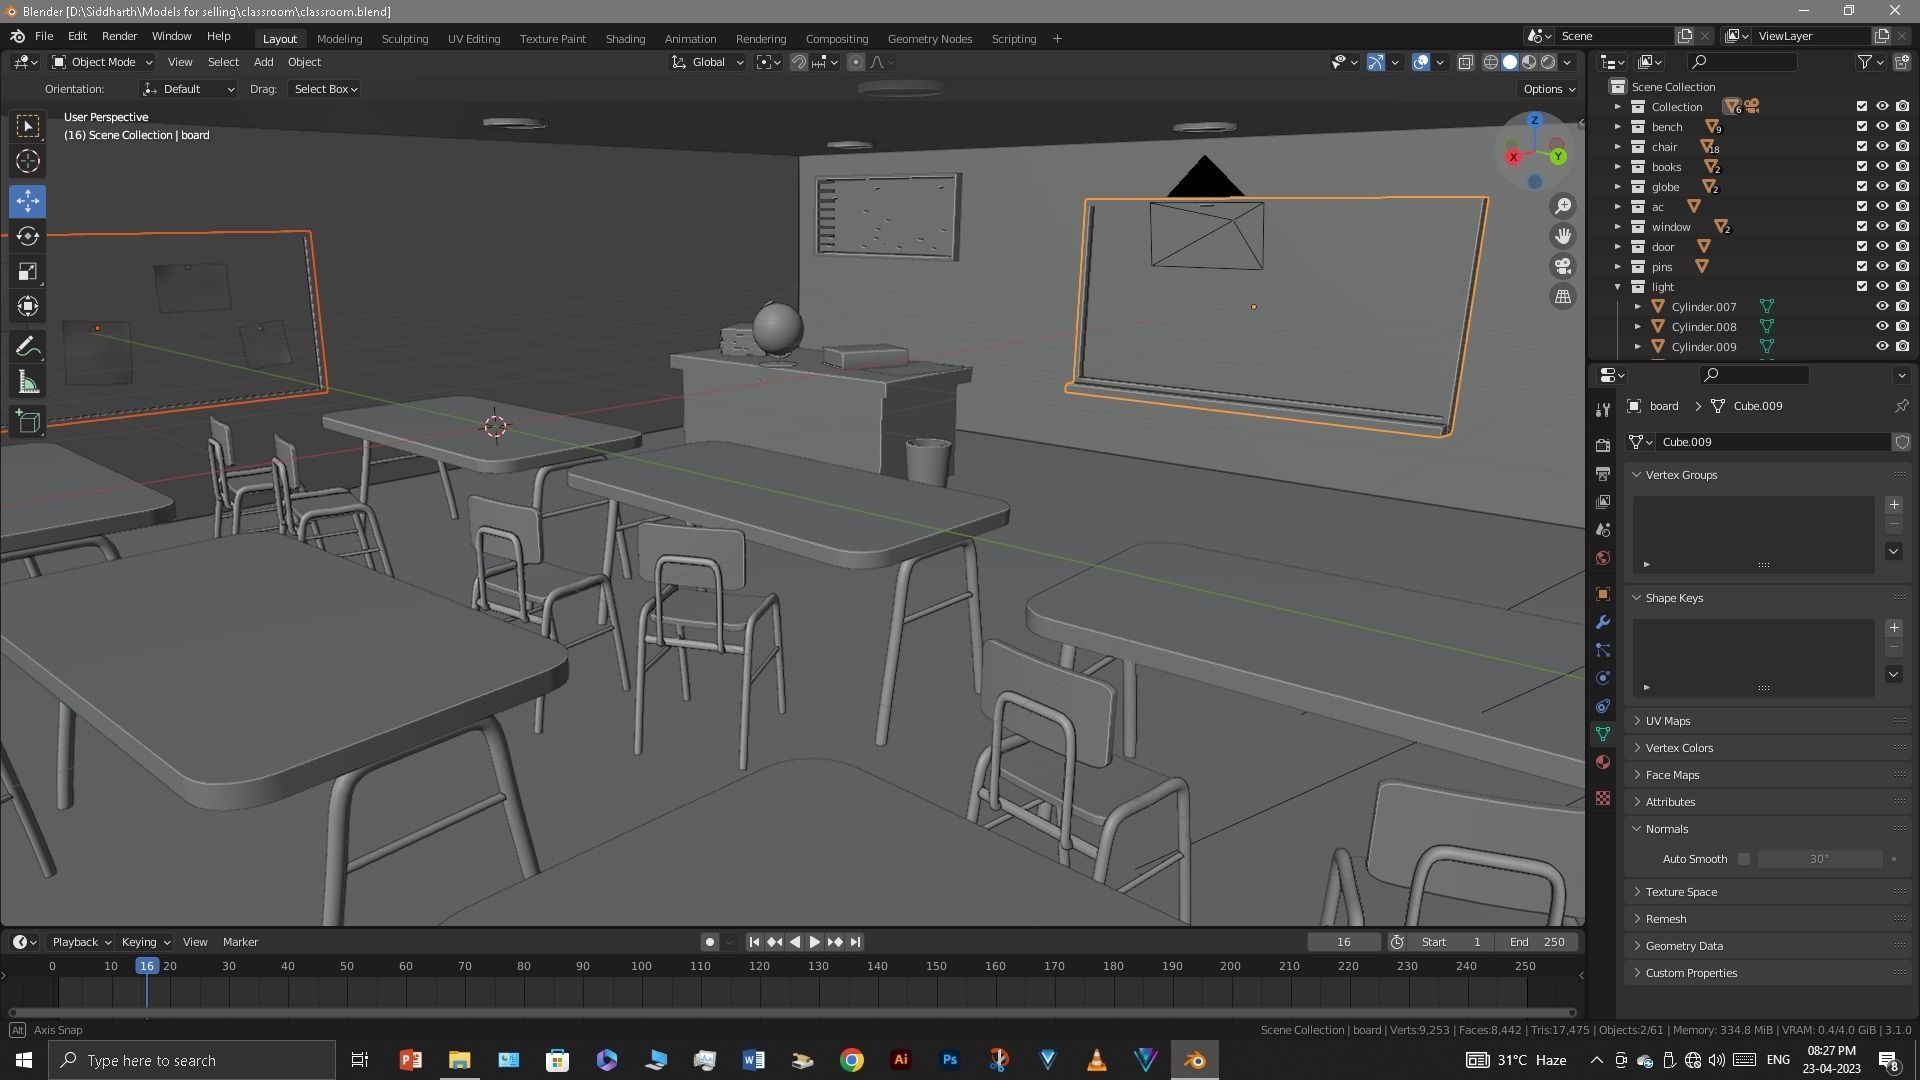Click the viewport pan hand icon
This screenshot has height=1080, width=1920.
pos(1562,236)
